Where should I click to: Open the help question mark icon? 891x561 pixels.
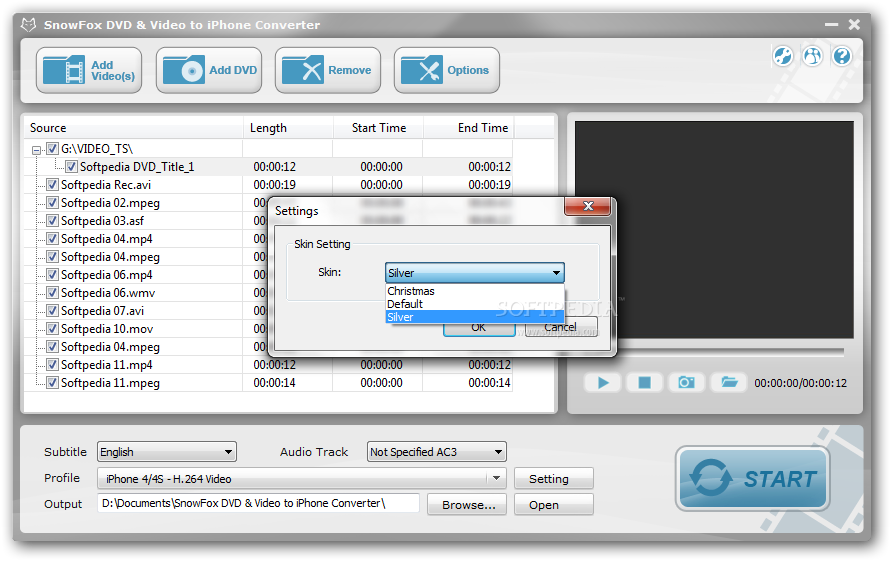[842, 56]
